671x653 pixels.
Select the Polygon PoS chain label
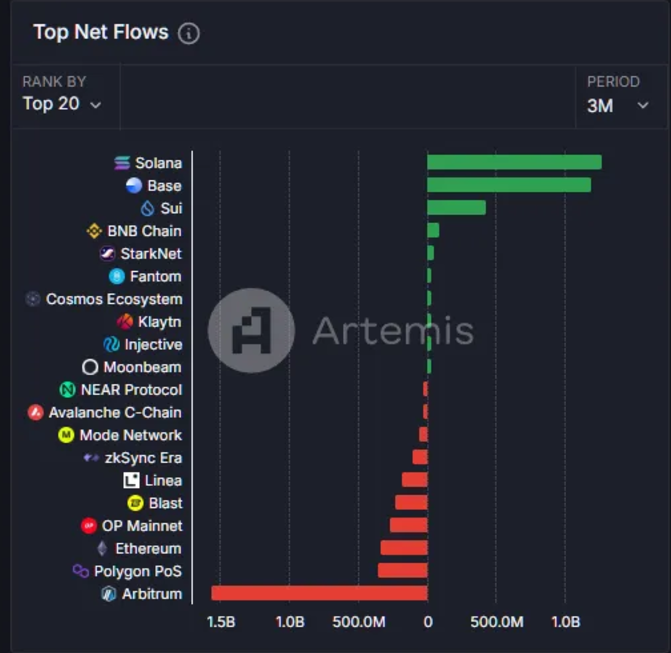[x=137, y=571]
